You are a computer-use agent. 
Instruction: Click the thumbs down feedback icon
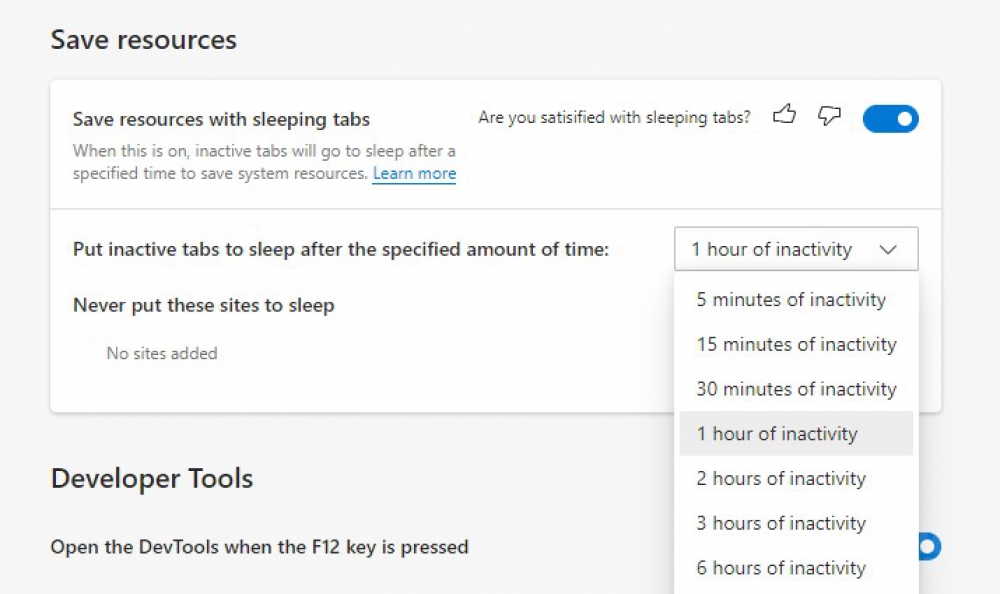829,116
